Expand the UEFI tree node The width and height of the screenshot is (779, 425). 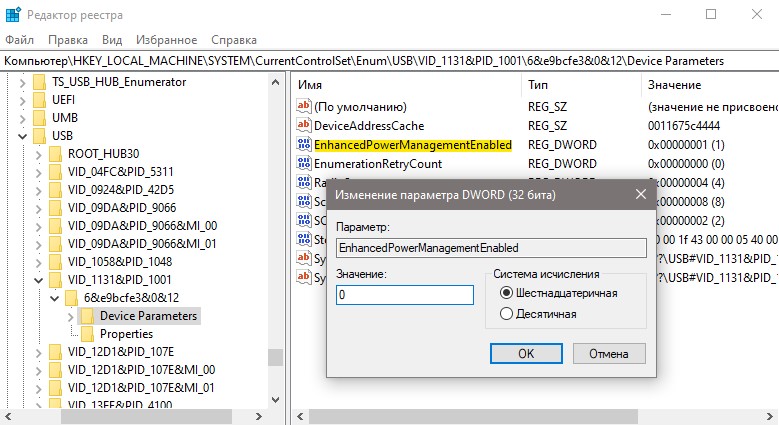(x=22, y=100)
